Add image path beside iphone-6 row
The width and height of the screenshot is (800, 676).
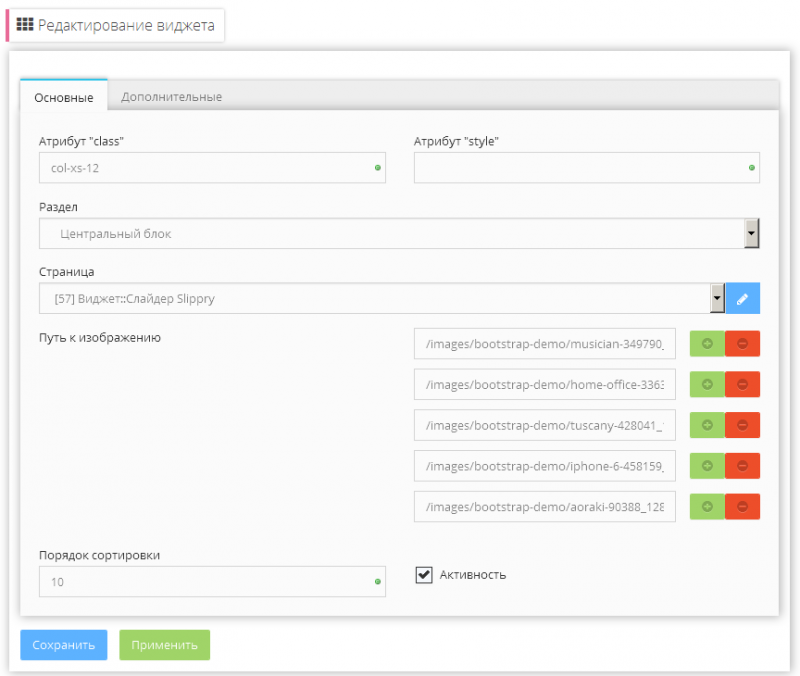click(706, 466)
